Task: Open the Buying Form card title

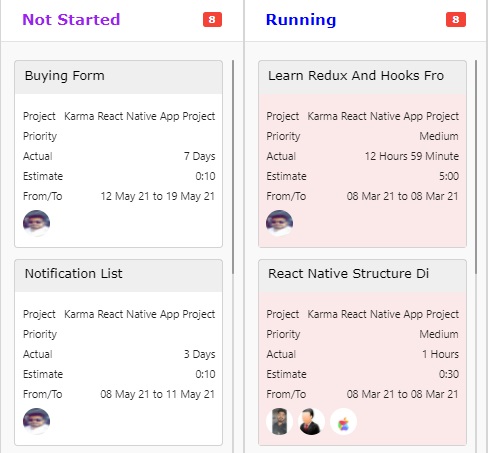Action: pyautogui.click(x=65, y=76)
